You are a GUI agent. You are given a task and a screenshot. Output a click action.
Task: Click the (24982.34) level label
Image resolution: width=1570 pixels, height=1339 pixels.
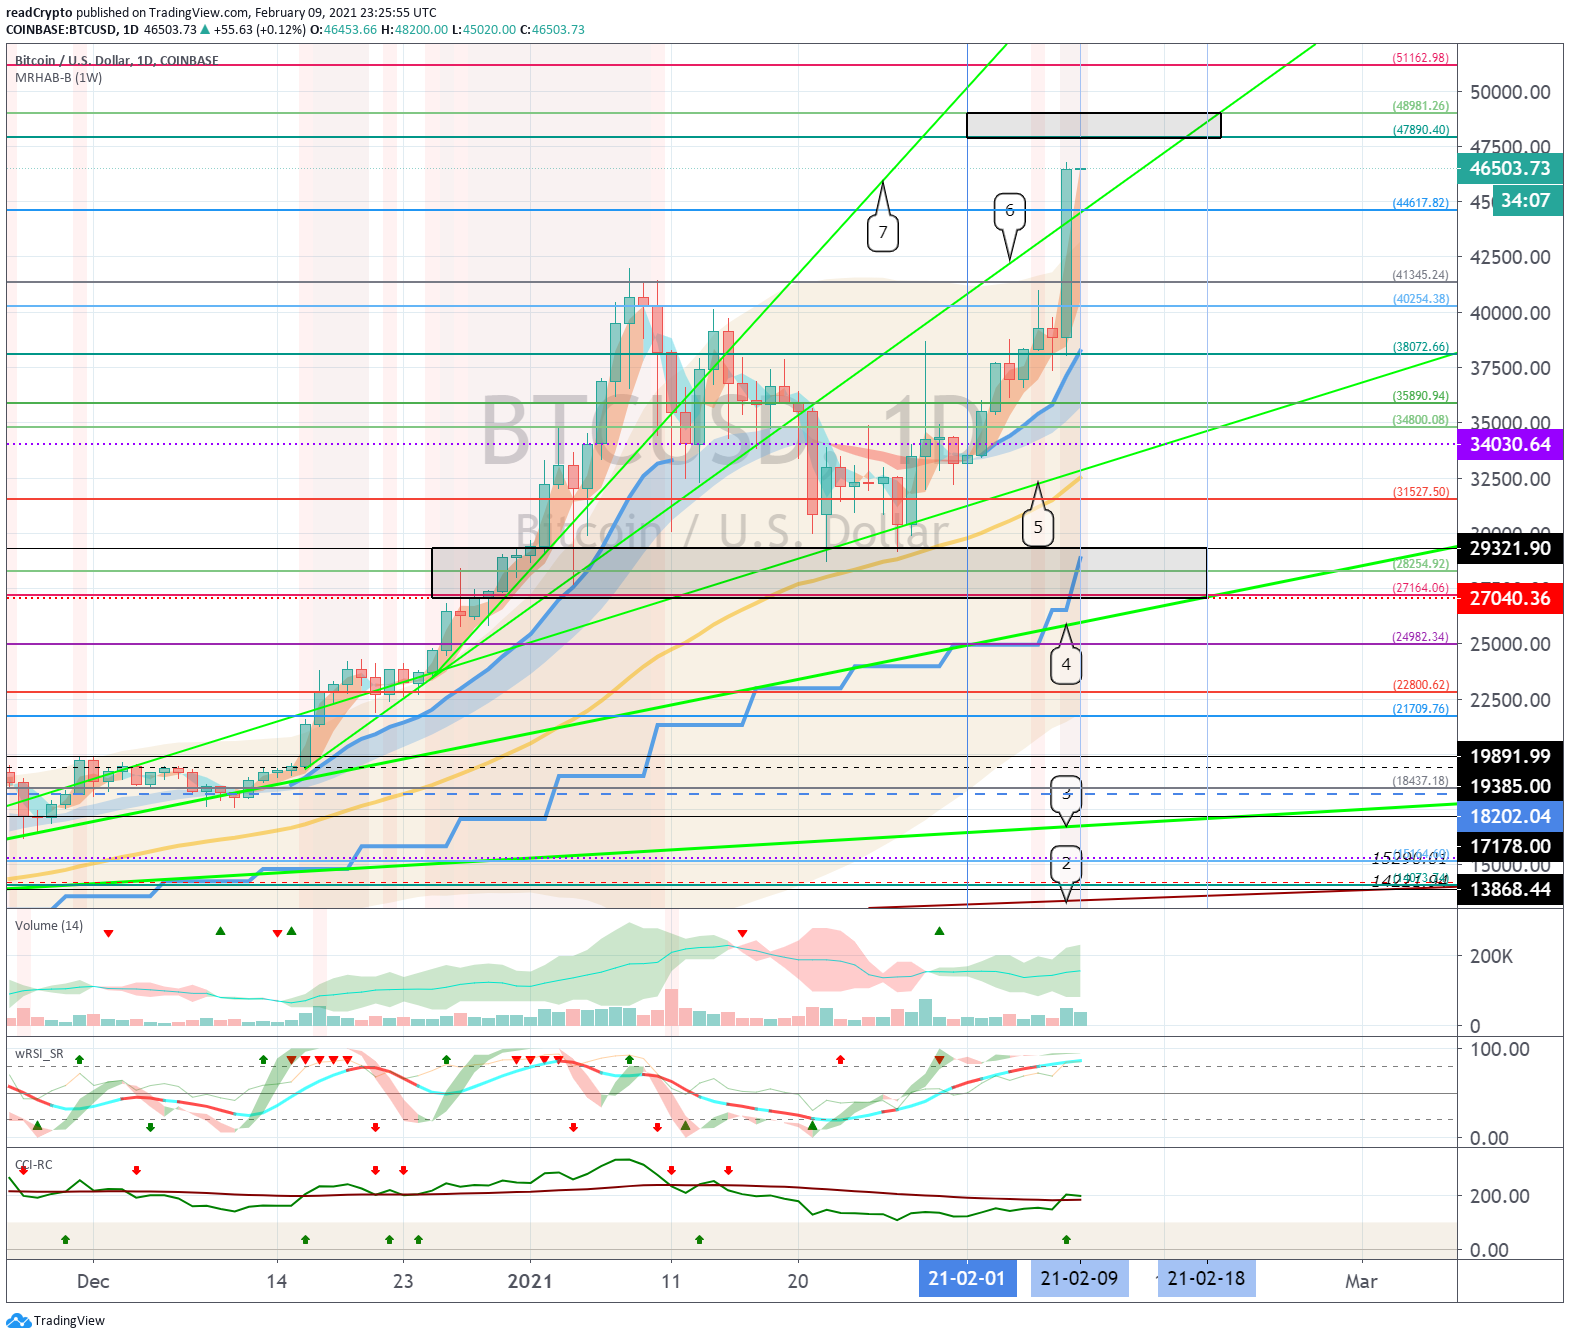tap(1420, 637)
